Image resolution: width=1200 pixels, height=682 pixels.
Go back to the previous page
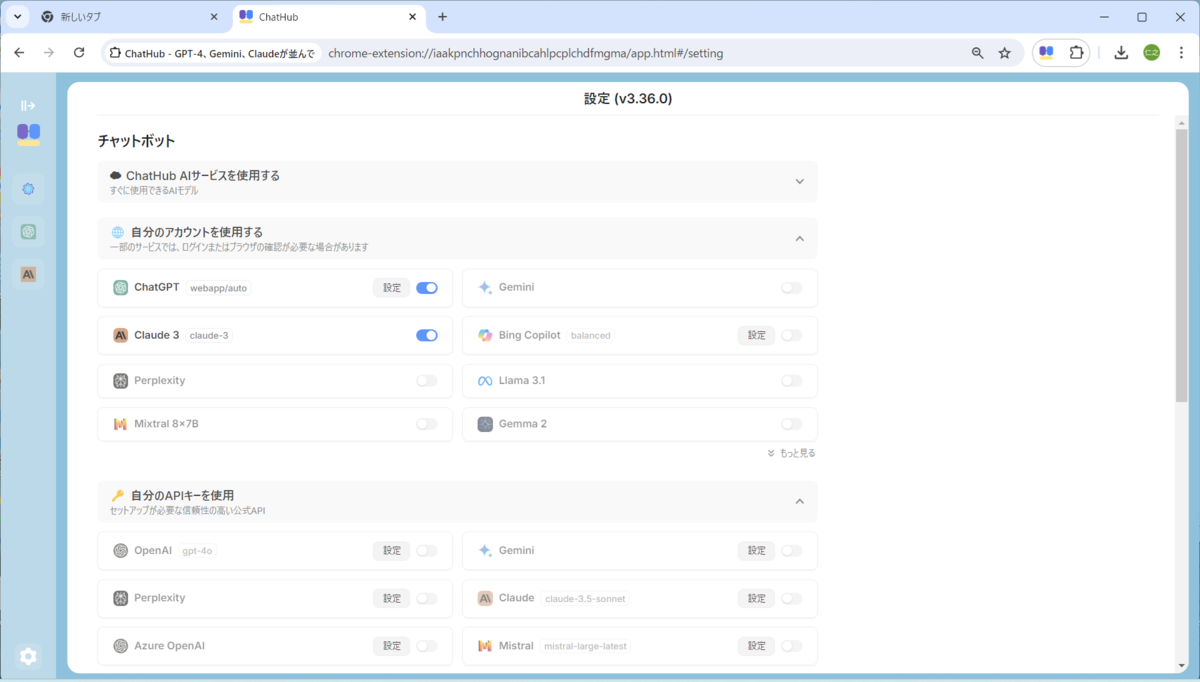(20, 52)
